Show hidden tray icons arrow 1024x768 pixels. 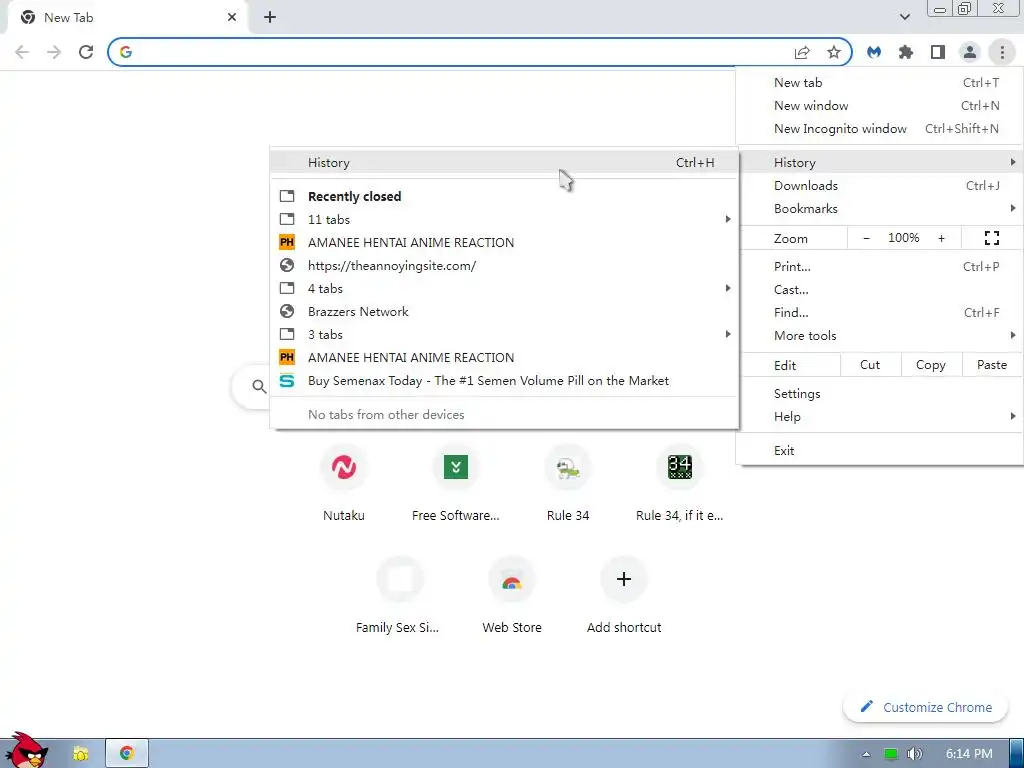866,754
